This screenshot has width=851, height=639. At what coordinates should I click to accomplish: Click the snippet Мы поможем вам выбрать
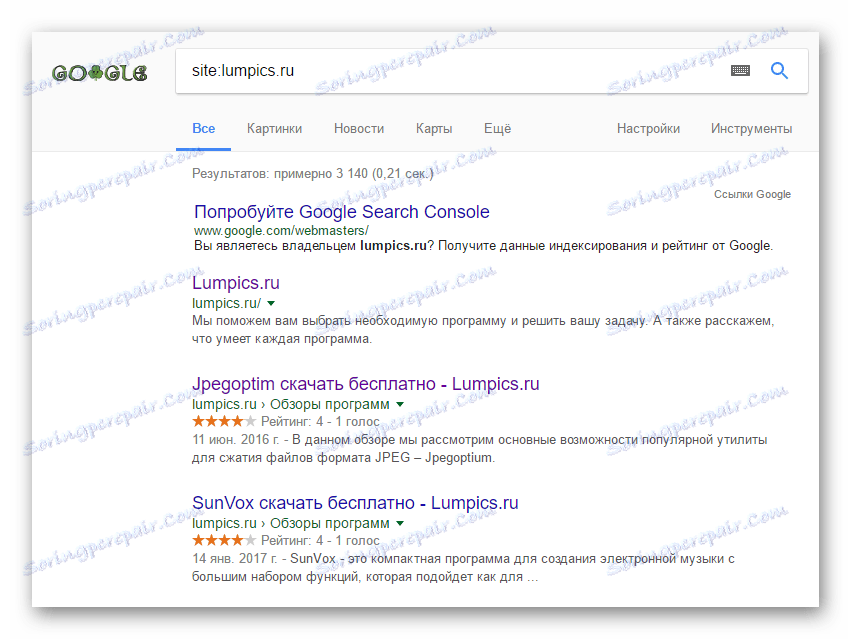(x=482, y=330)
